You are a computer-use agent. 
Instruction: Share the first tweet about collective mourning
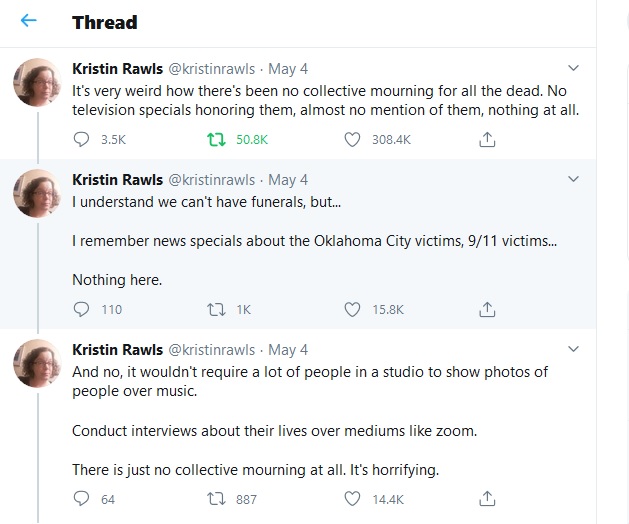(488, 140)
